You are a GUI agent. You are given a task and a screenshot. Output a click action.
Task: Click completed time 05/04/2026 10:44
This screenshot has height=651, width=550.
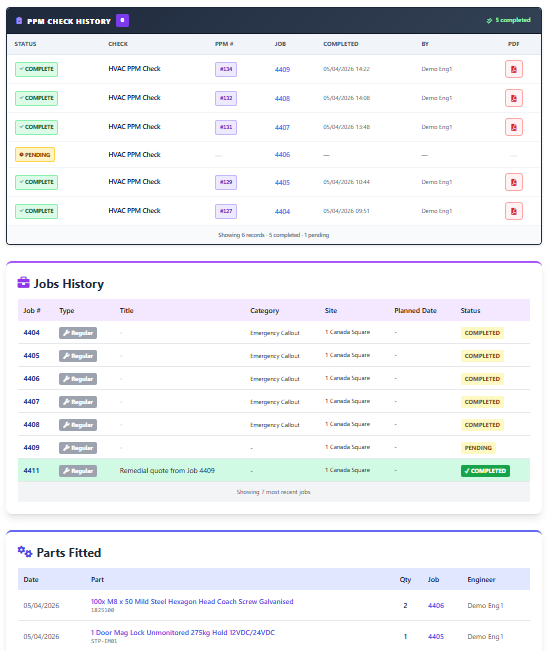346,182
